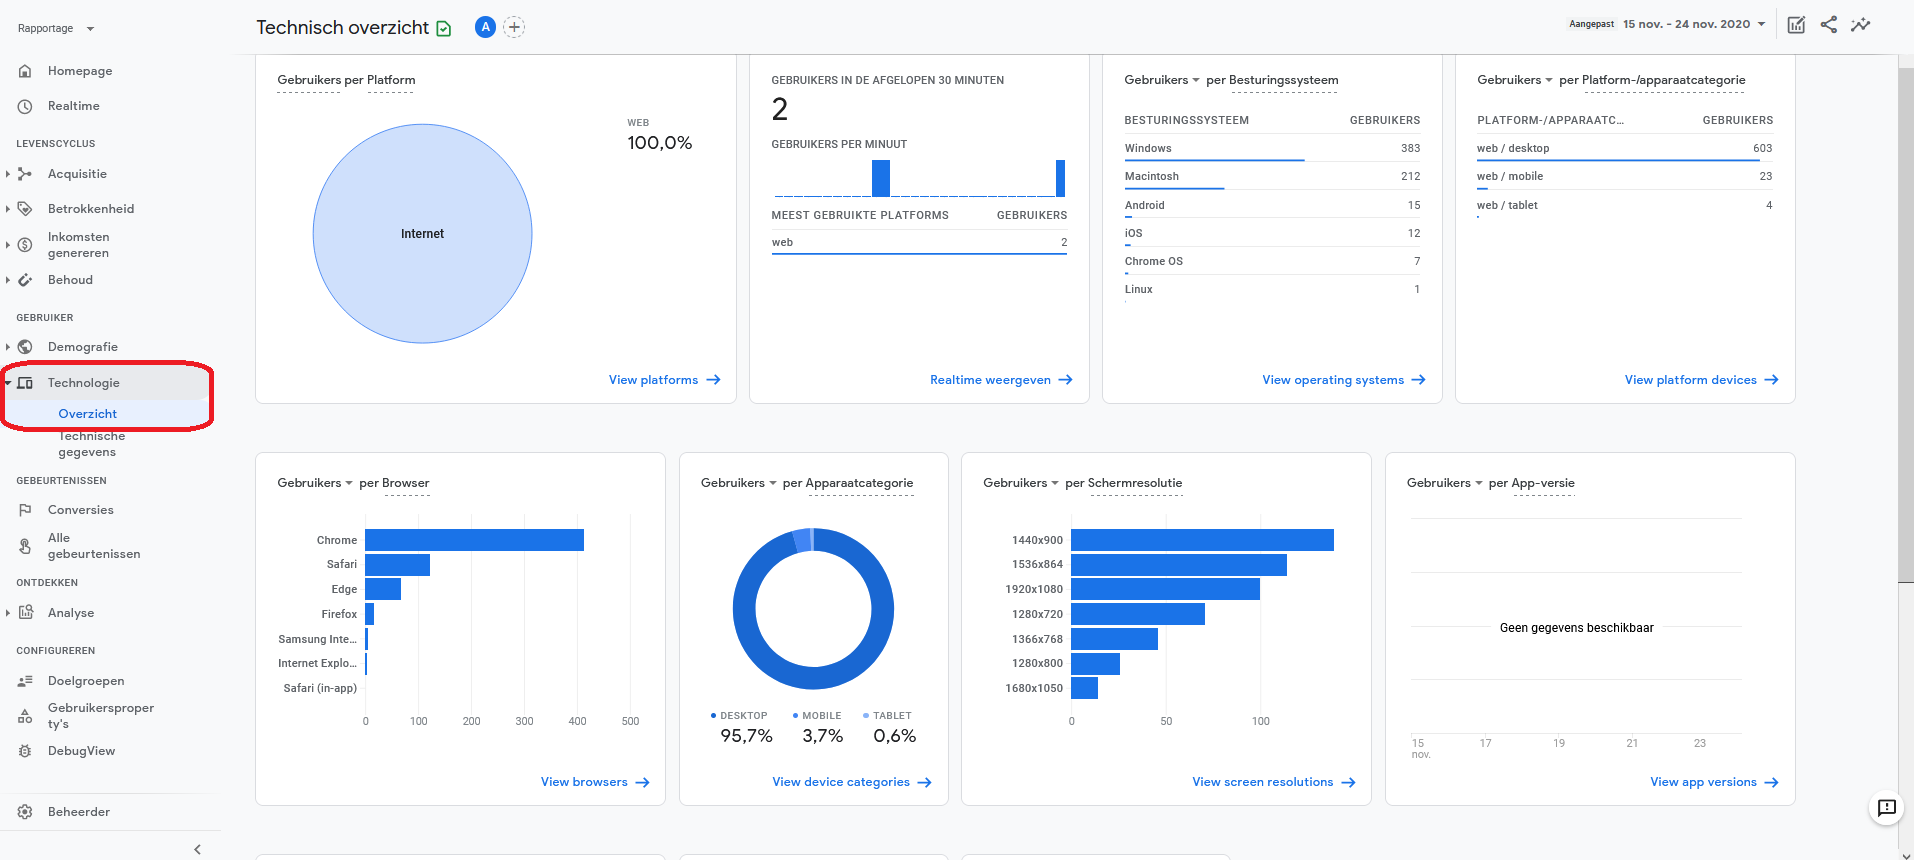The height and width of the screenshot is (860, 1914).
Task: Click the All Users 'A' segment badge
Action: pyautogui.click(x=485, y=27)
